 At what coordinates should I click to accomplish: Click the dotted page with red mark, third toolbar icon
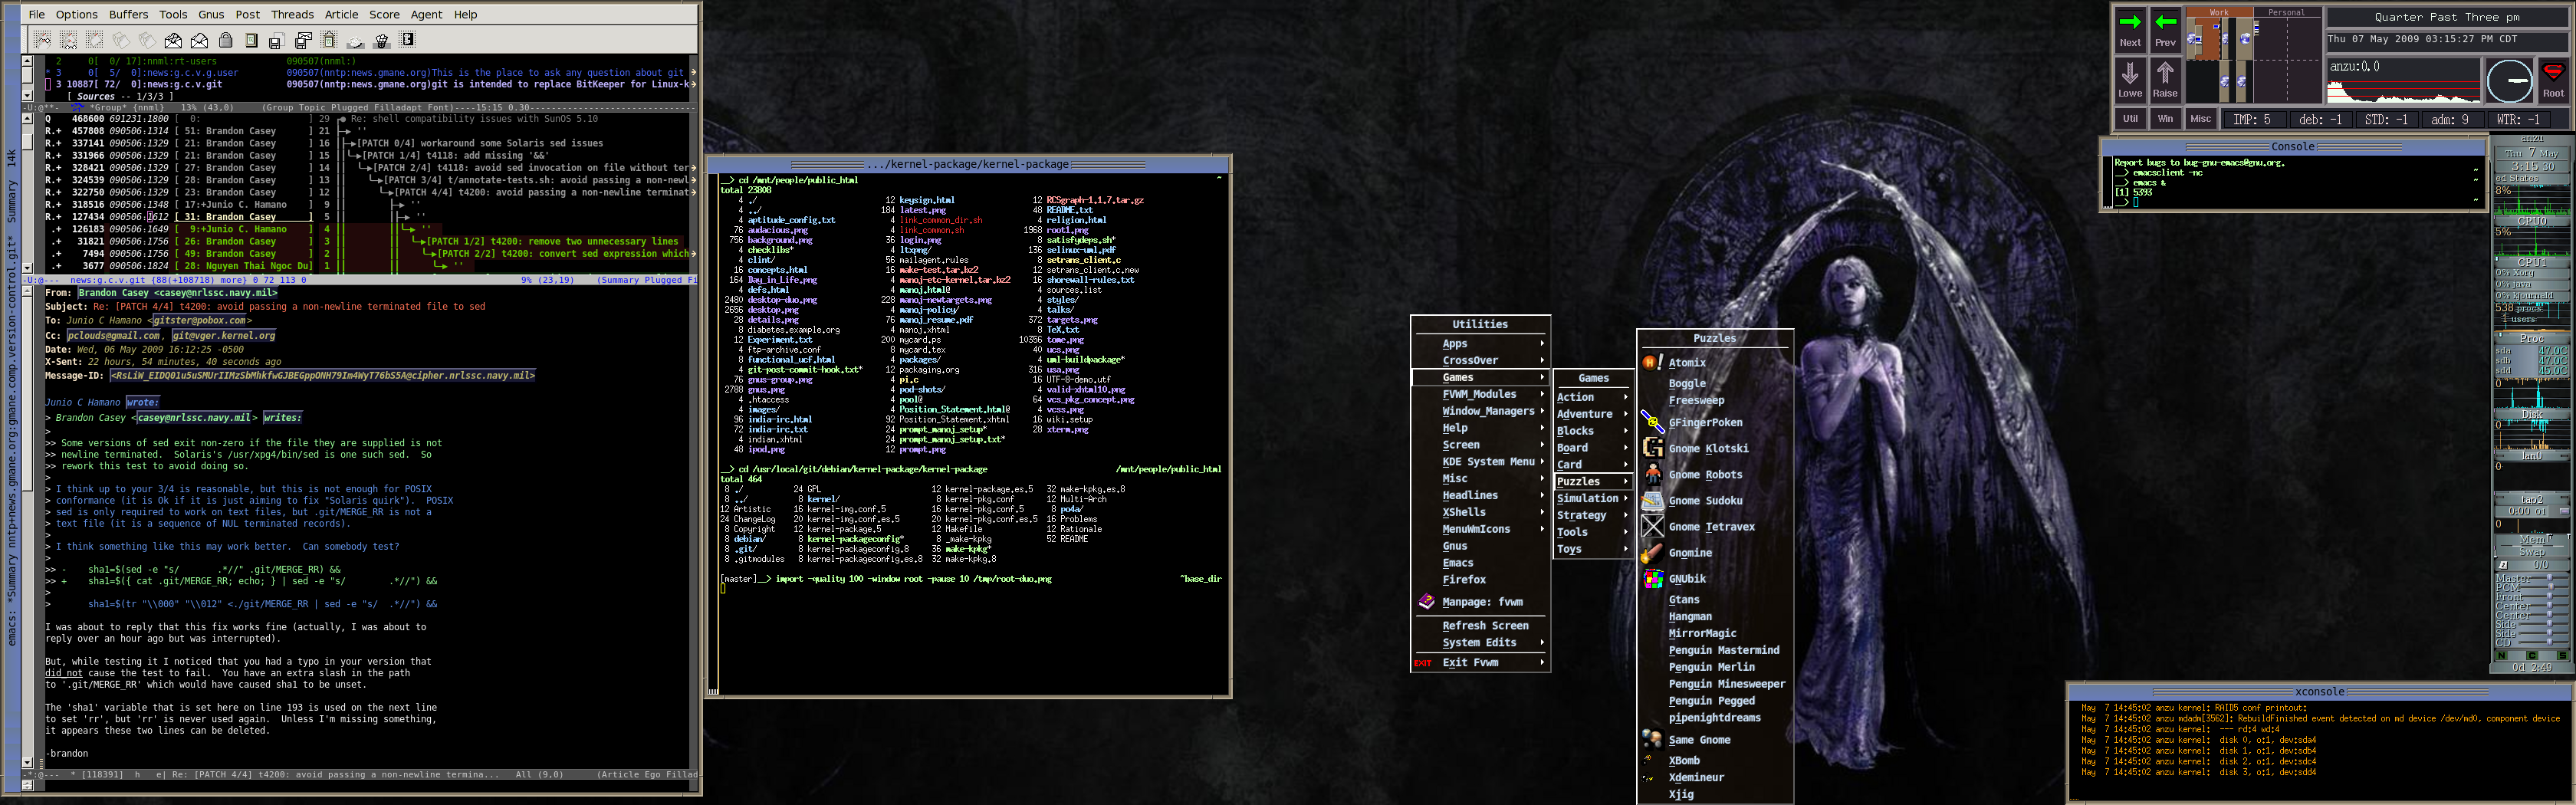[x=94, y=40]
